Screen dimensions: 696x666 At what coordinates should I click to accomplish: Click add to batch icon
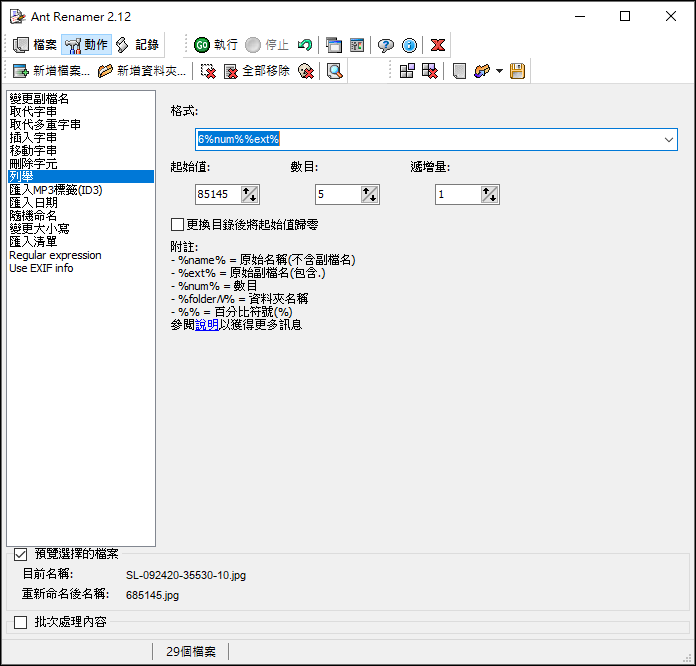click(x=407, y=71)
